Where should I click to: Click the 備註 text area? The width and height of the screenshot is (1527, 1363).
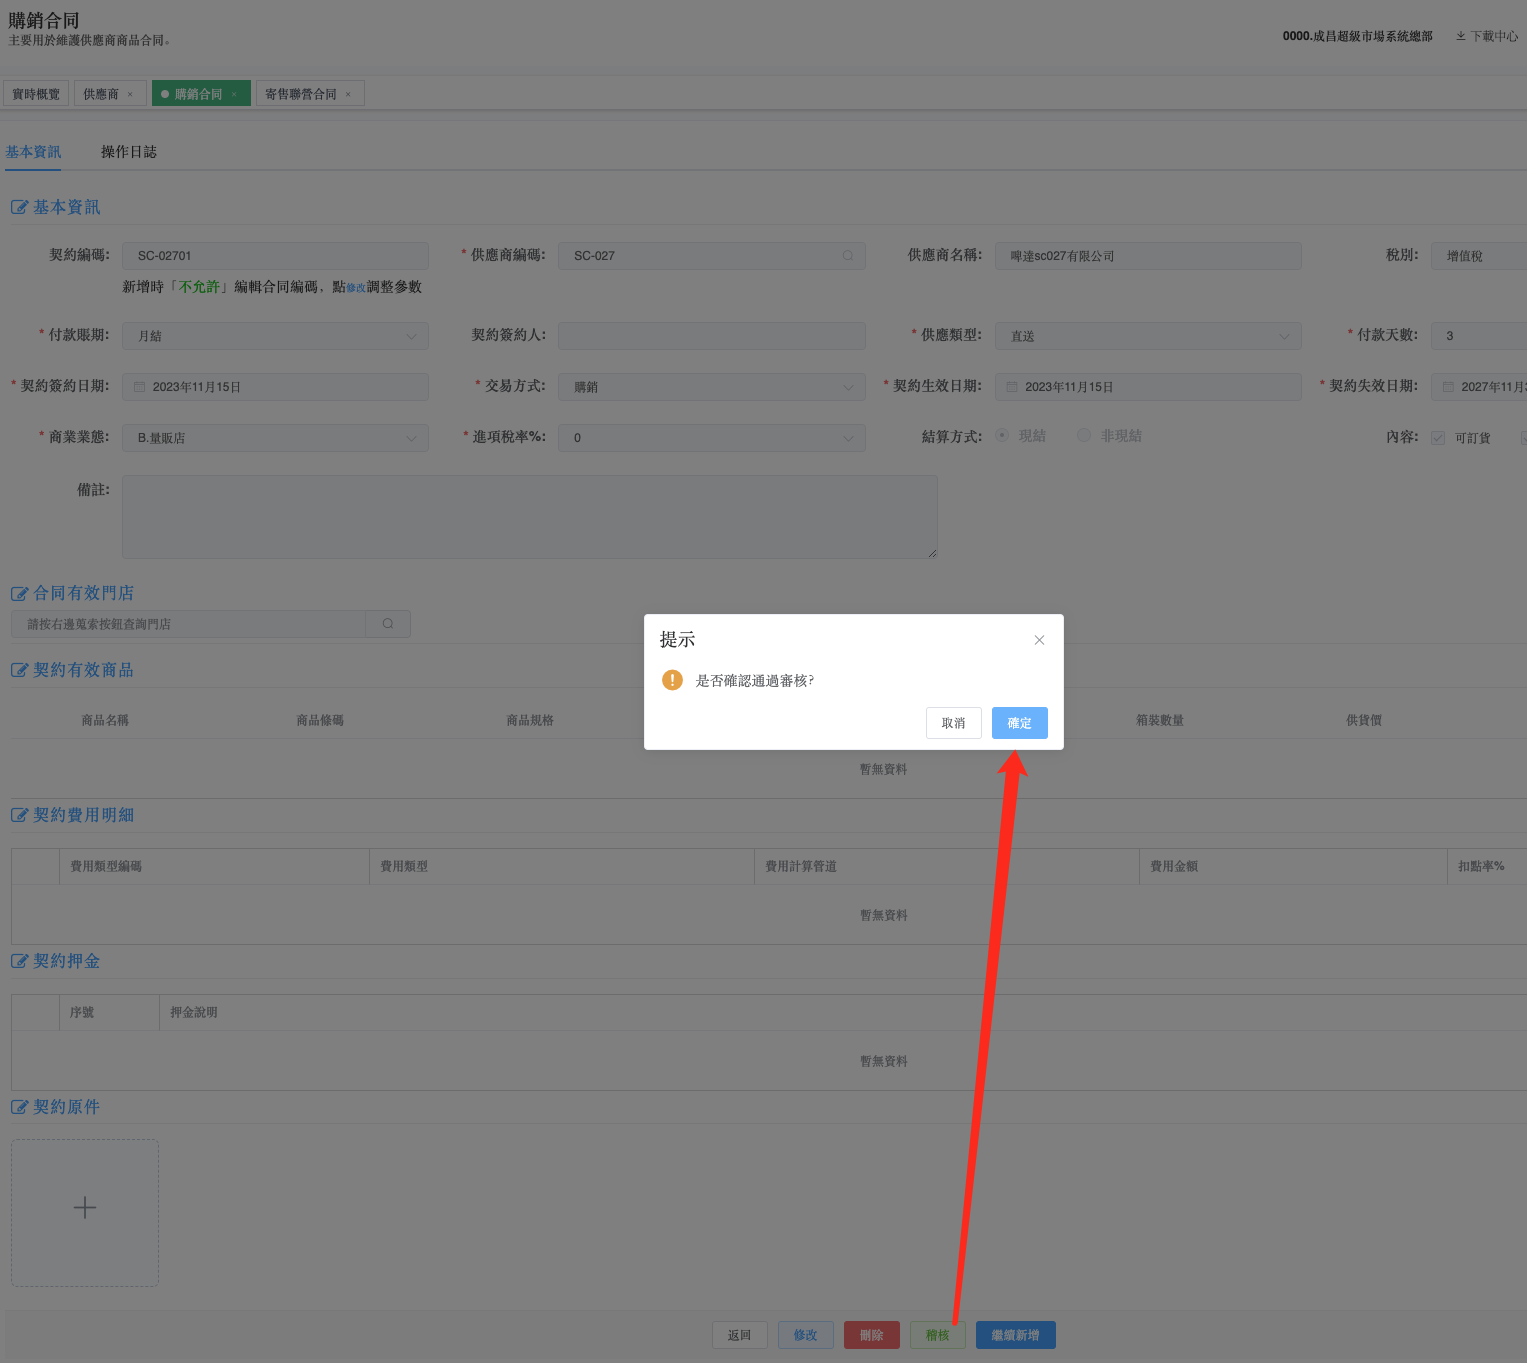[x=530, y=517]
